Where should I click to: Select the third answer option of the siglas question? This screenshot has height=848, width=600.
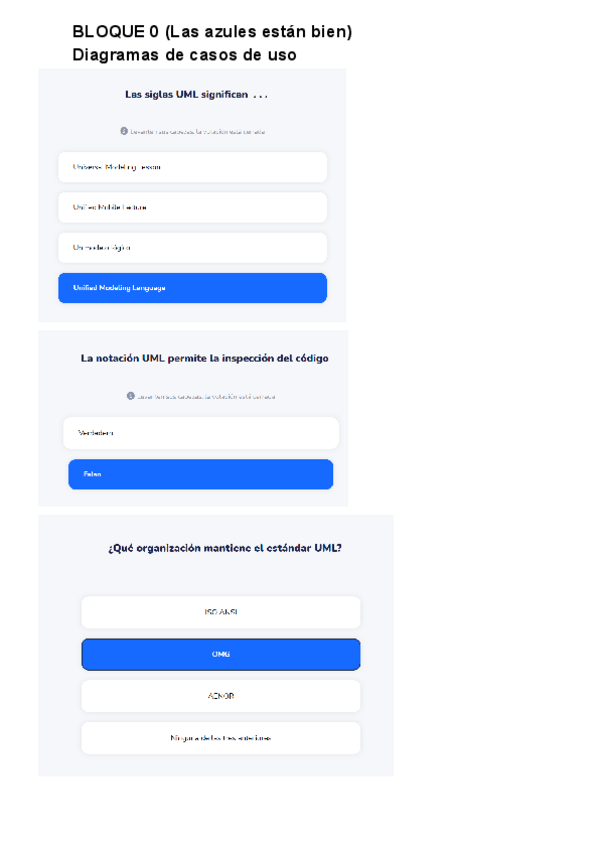[192, 247]
